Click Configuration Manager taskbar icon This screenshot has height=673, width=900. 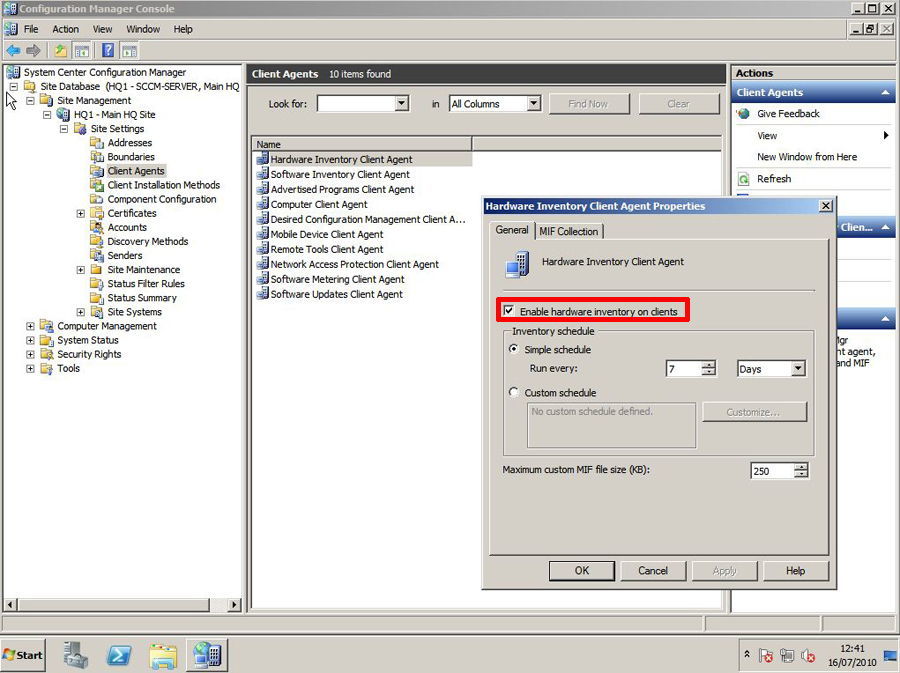(207, 655)
